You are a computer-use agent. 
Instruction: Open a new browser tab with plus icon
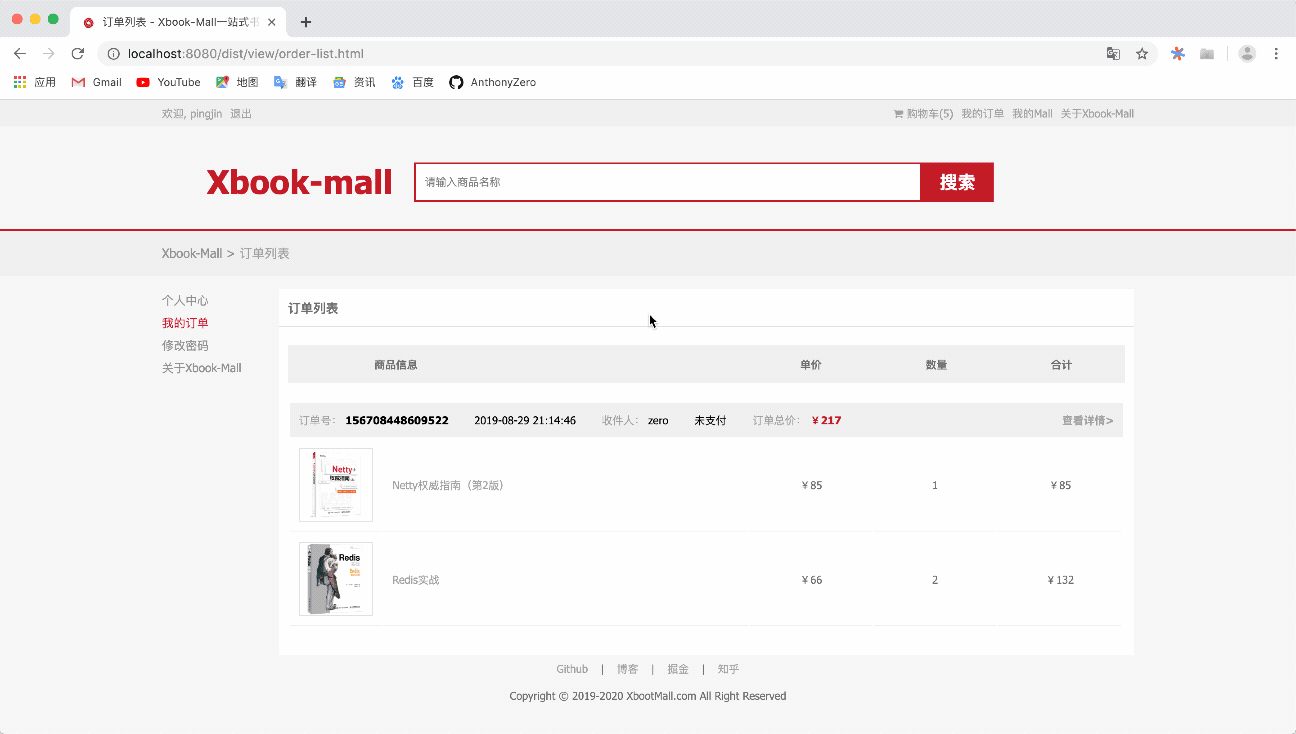pyautogui.click(x=306, y=22)
